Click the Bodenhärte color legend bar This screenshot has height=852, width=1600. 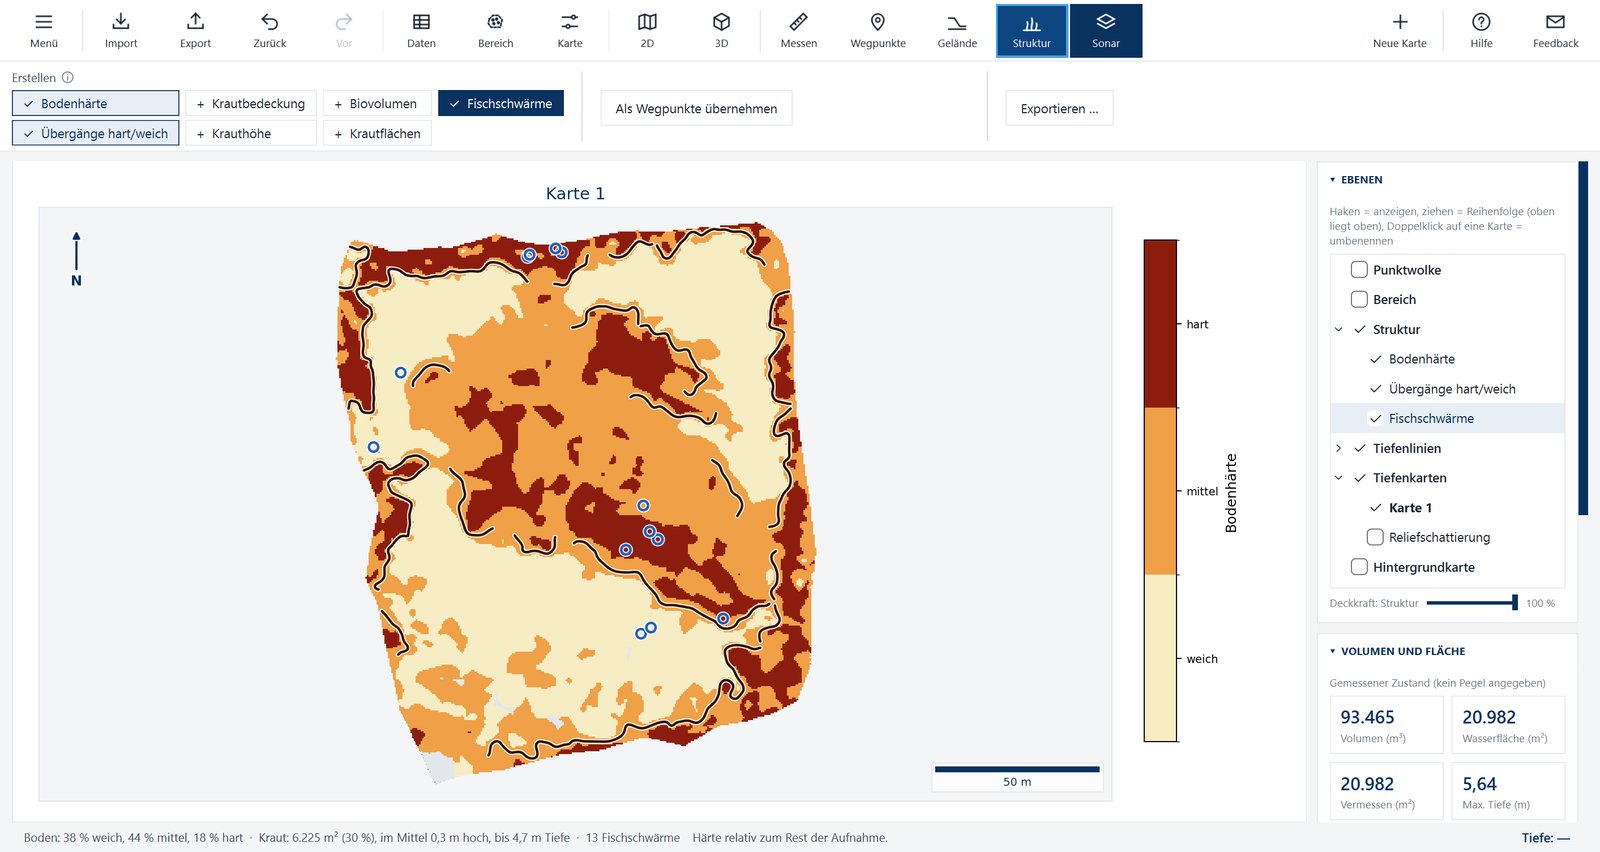(x=1160, y=490)
